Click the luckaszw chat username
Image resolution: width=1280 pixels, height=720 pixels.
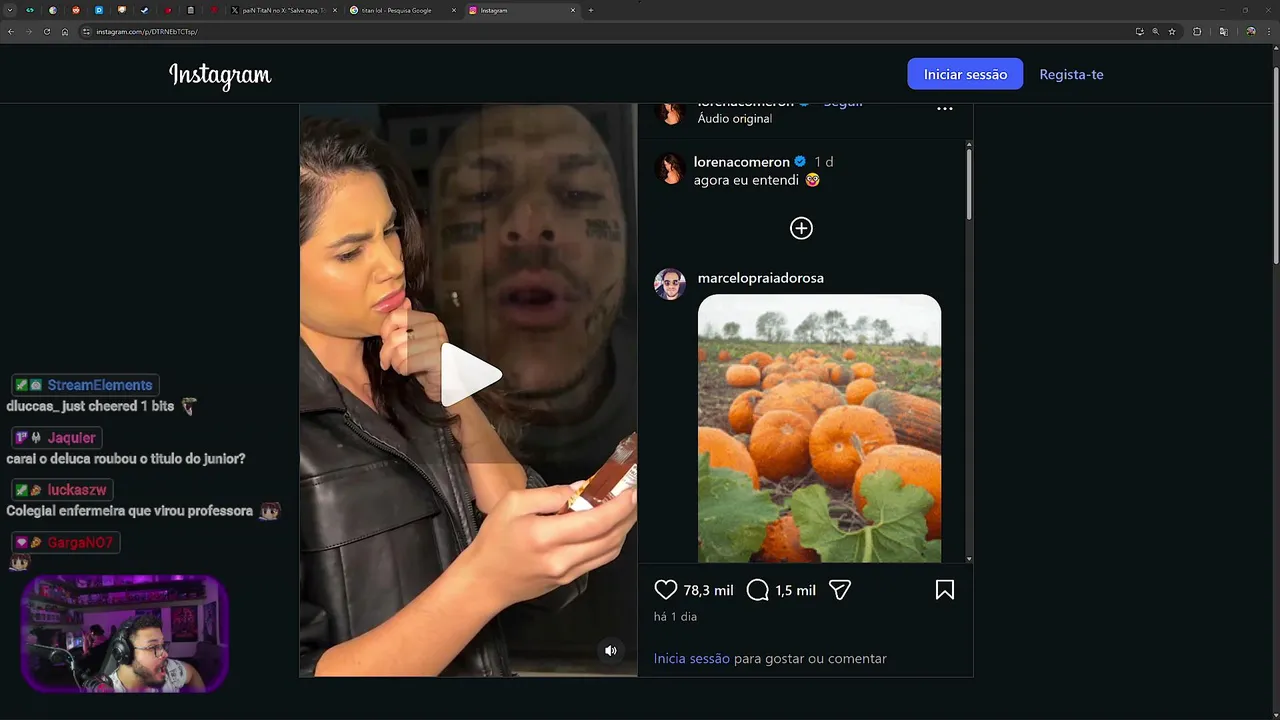[77, 490]
